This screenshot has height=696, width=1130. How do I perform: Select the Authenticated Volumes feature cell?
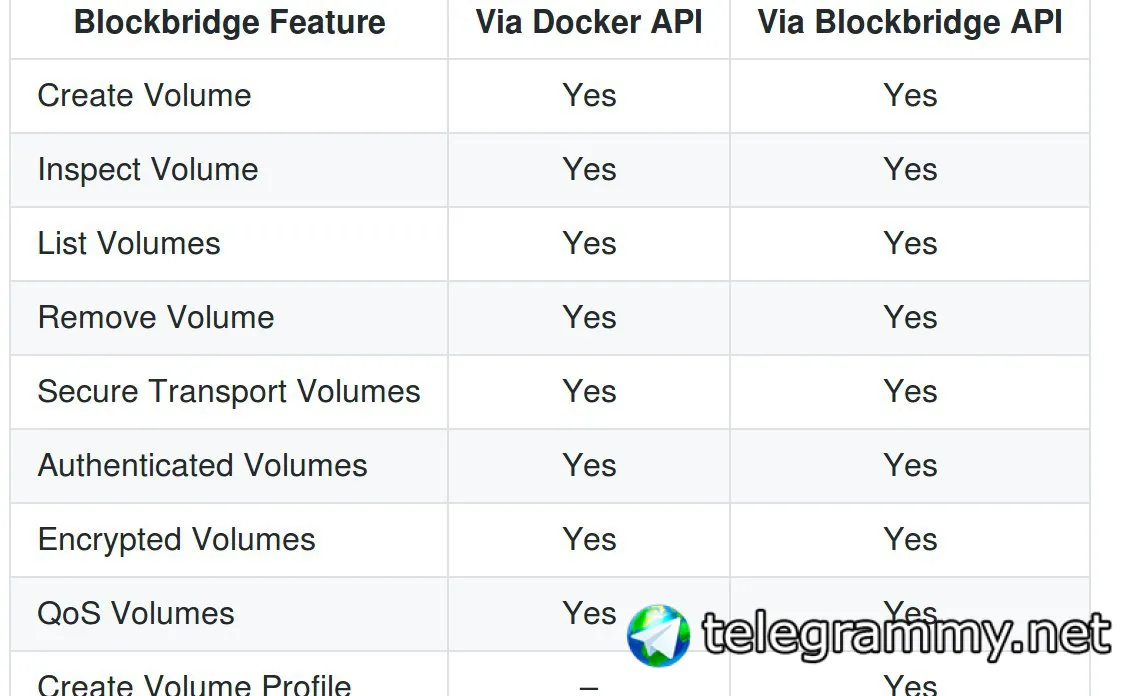pyautogui.click(x=202, y=466)
